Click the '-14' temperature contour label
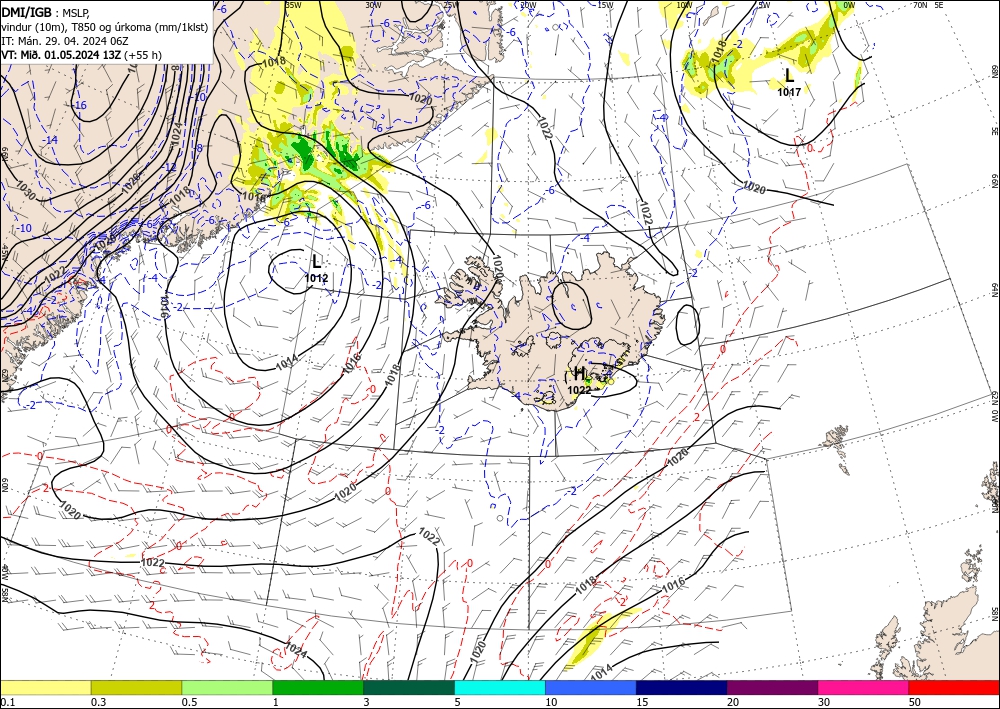 pyautogui.click(x=50, y=140)
